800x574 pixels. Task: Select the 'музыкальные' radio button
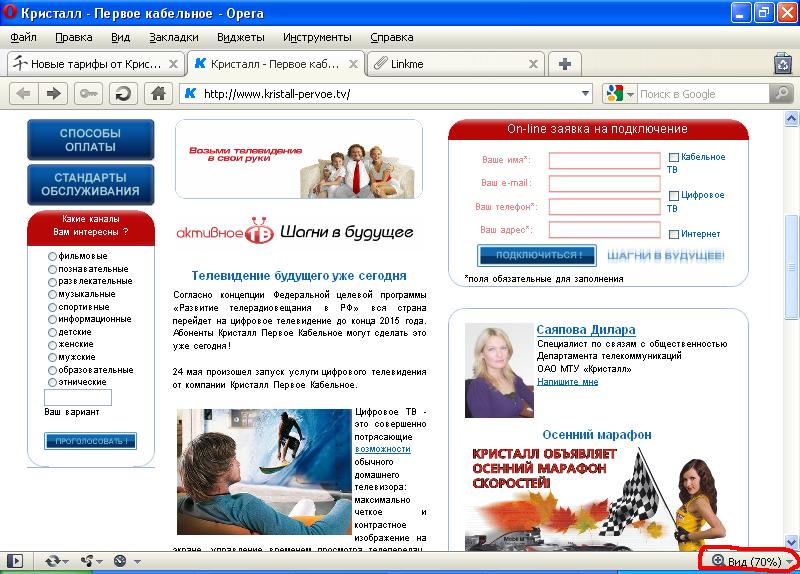(52, 294)
